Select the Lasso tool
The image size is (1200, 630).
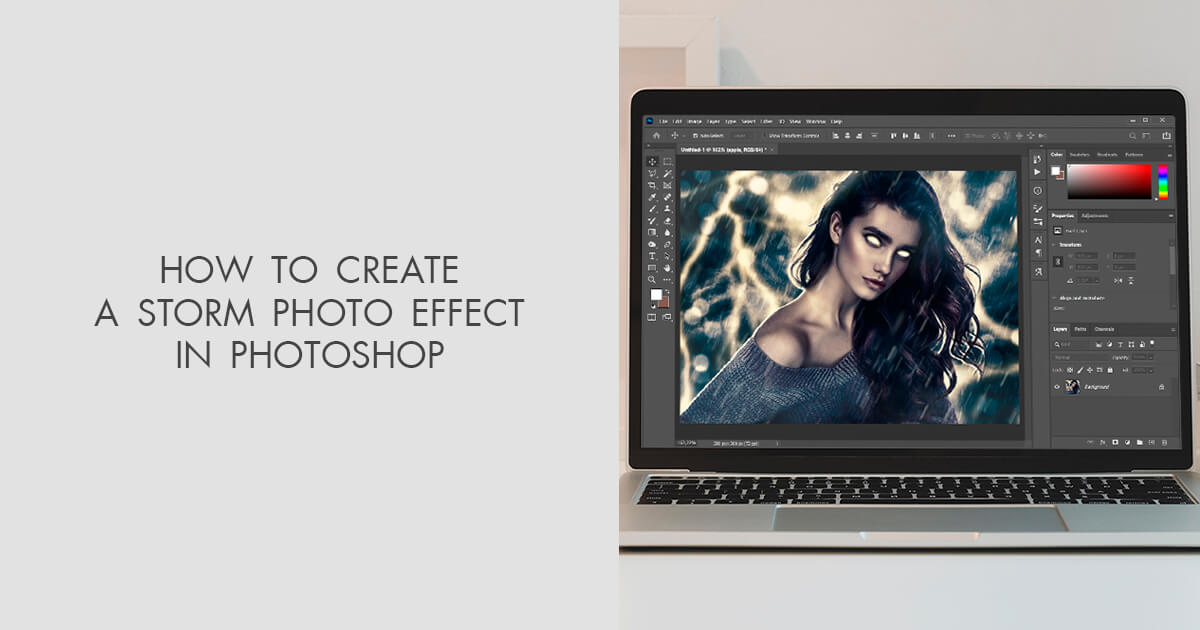[x=652, y=173]
